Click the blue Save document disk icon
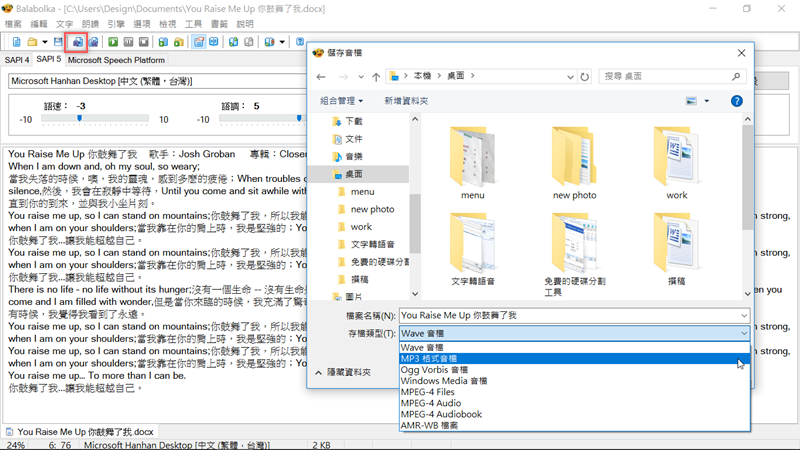 tap(58, 42)
